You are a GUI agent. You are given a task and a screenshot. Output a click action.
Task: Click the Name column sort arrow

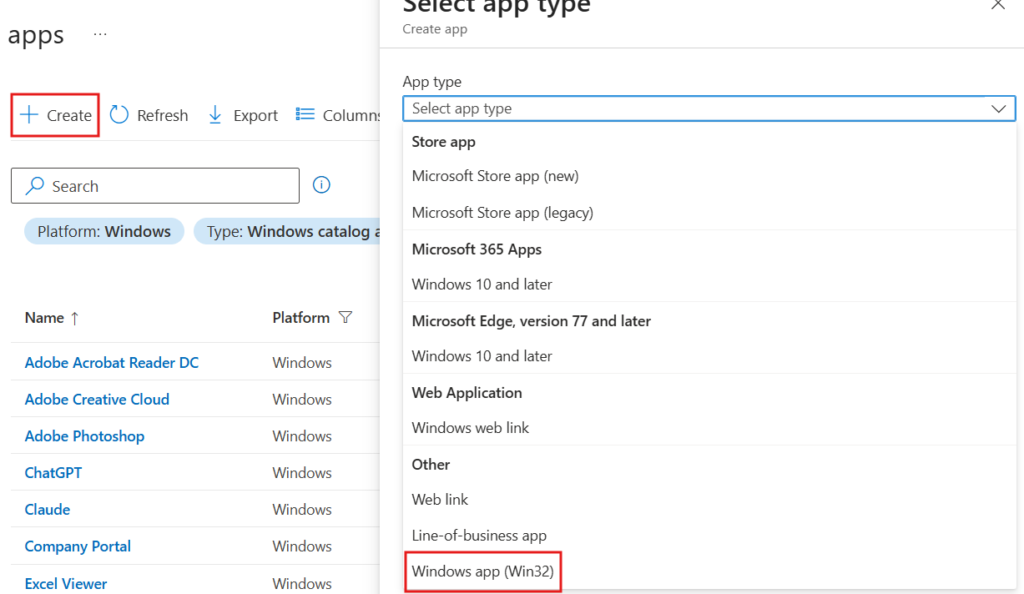coord(74,318)
